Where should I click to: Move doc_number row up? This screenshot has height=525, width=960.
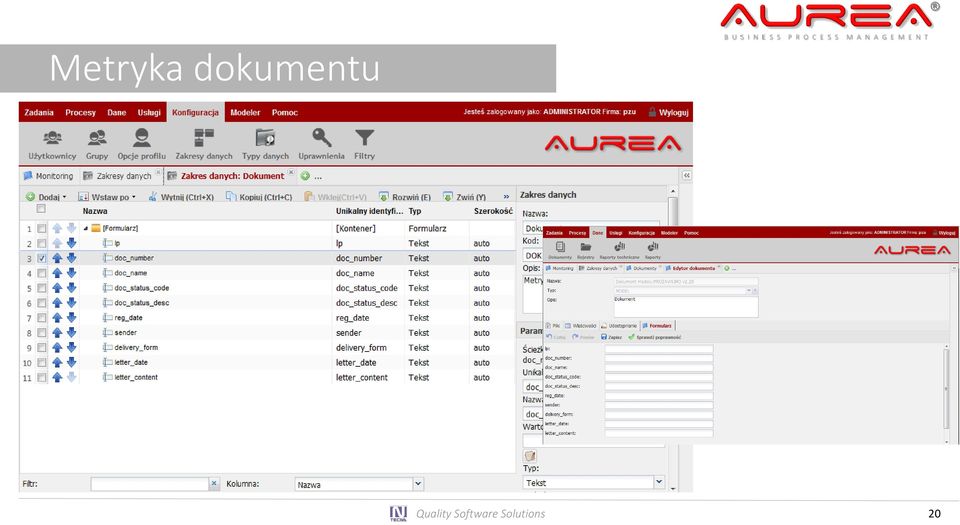click(x=57, y=258)
